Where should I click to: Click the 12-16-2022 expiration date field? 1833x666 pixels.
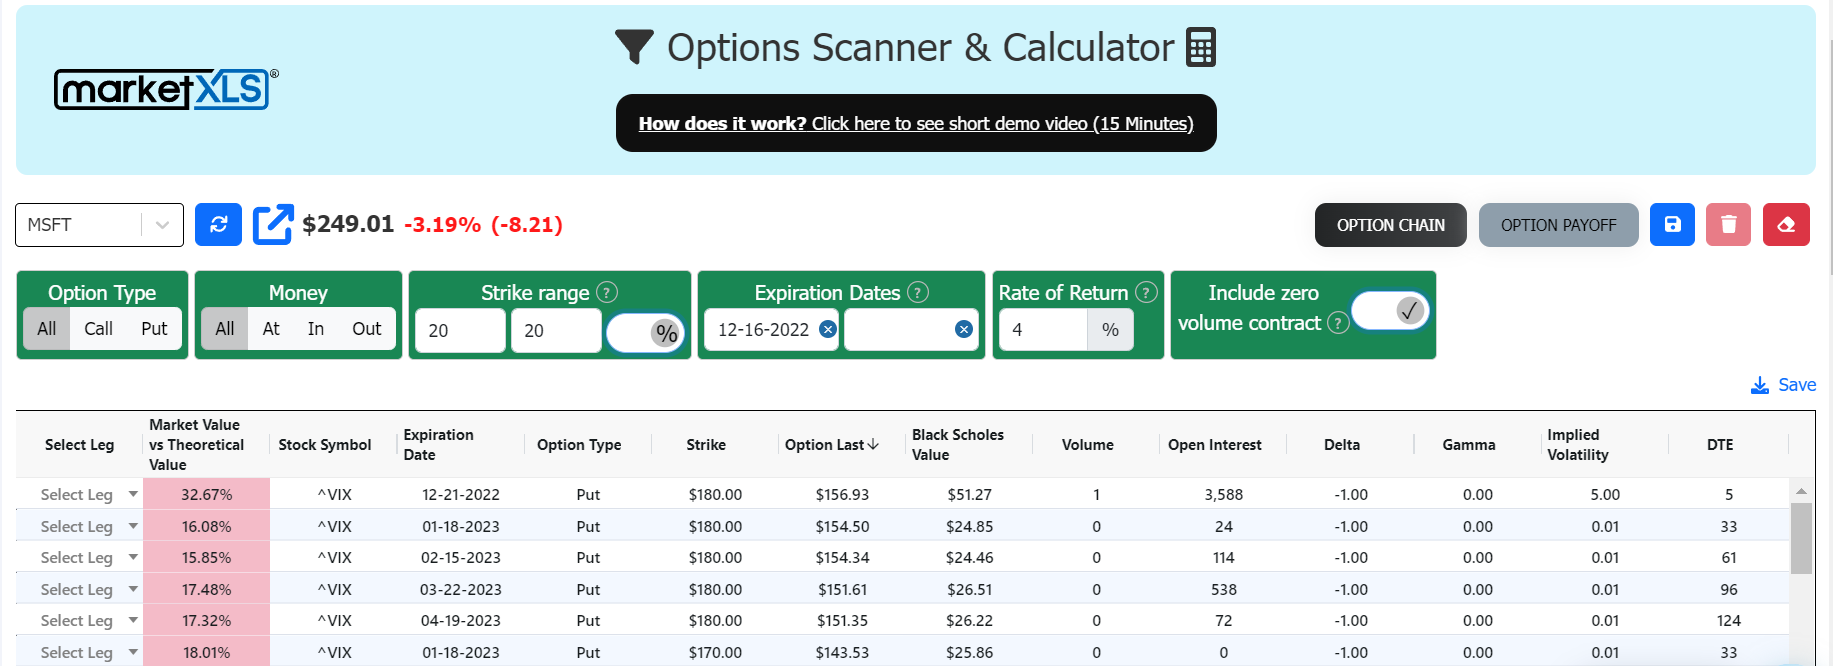[x=770, y=329]
